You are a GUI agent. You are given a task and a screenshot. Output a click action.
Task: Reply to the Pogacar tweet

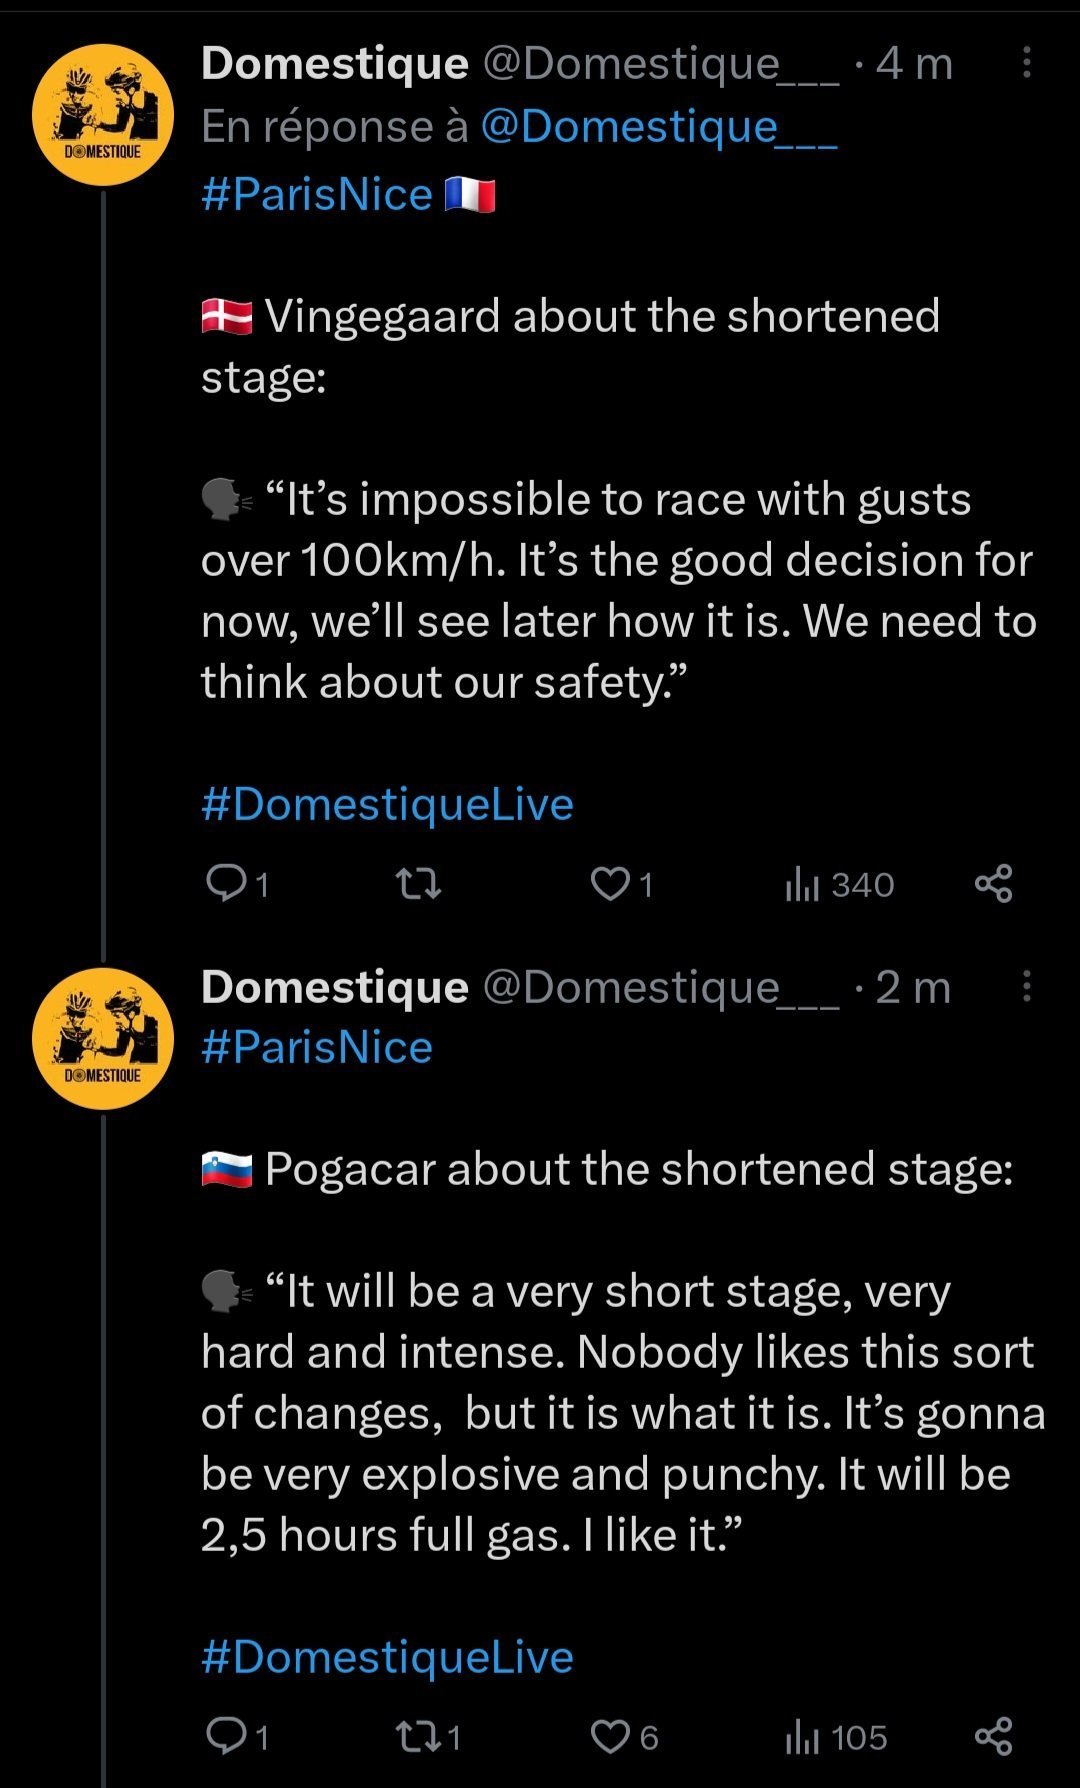[x=236, y=1737]
